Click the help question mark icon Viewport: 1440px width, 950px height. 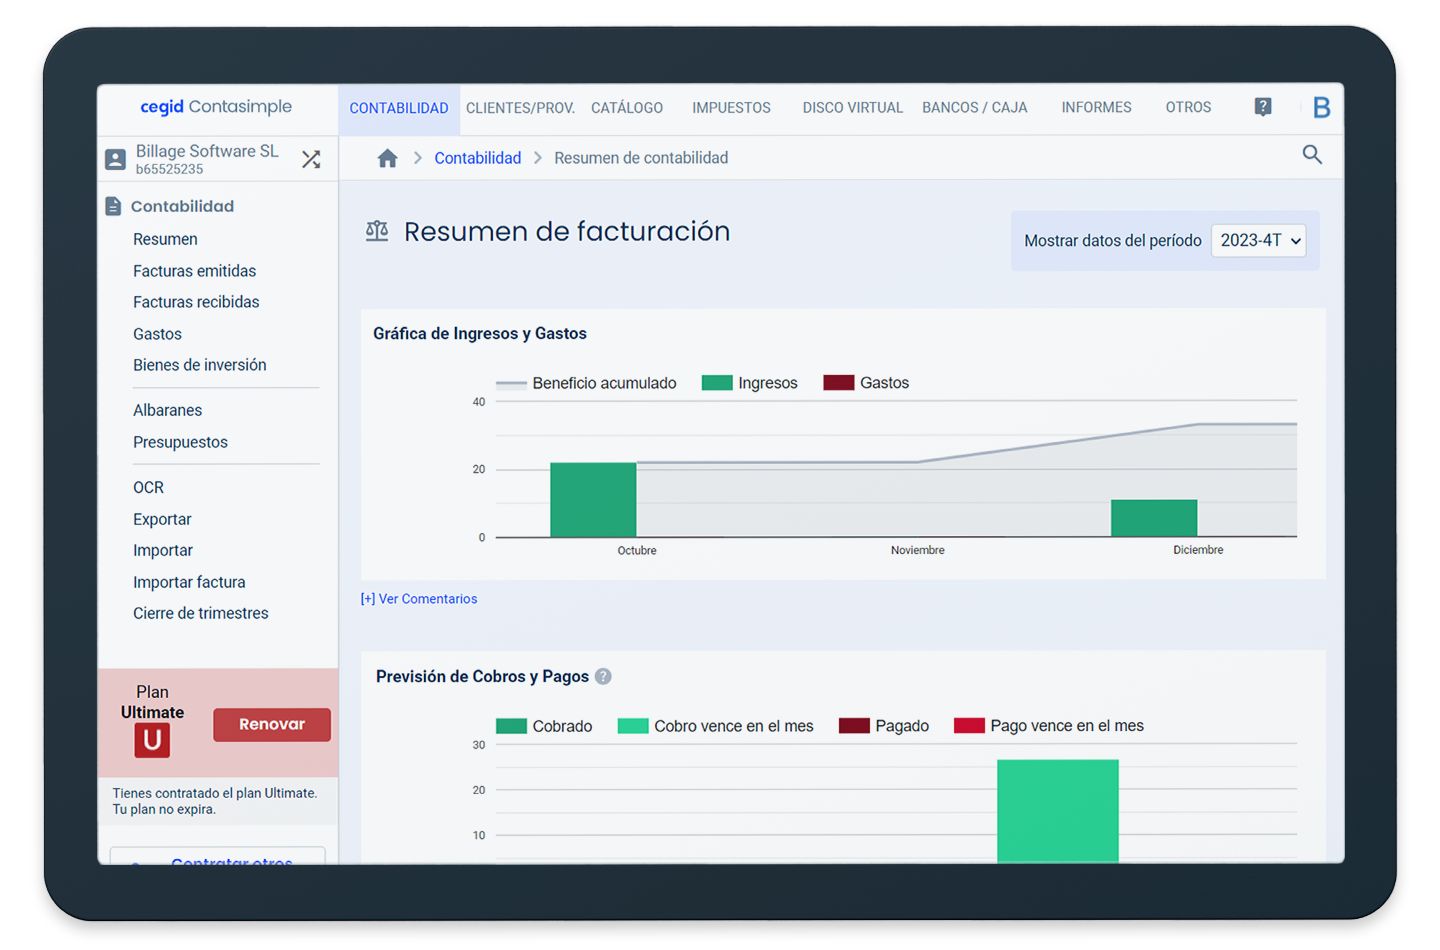point(1263,107)
